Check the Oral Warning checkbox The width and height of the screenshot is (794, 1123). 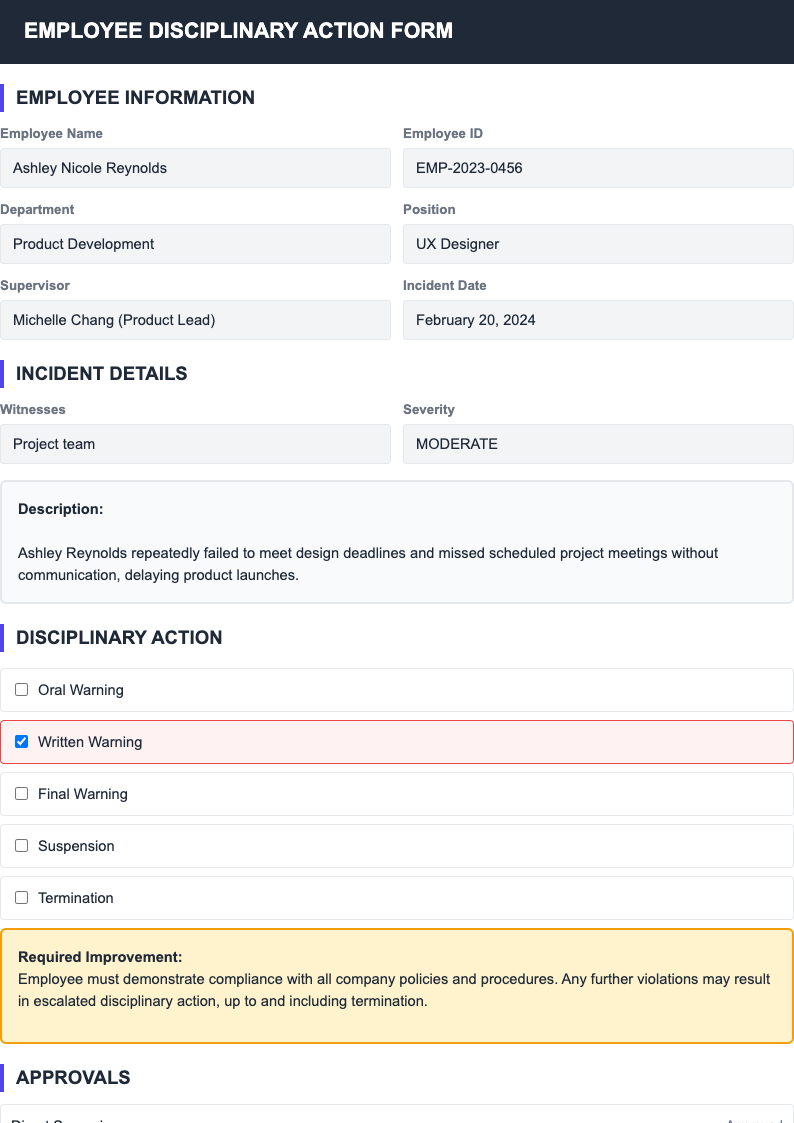21,689
